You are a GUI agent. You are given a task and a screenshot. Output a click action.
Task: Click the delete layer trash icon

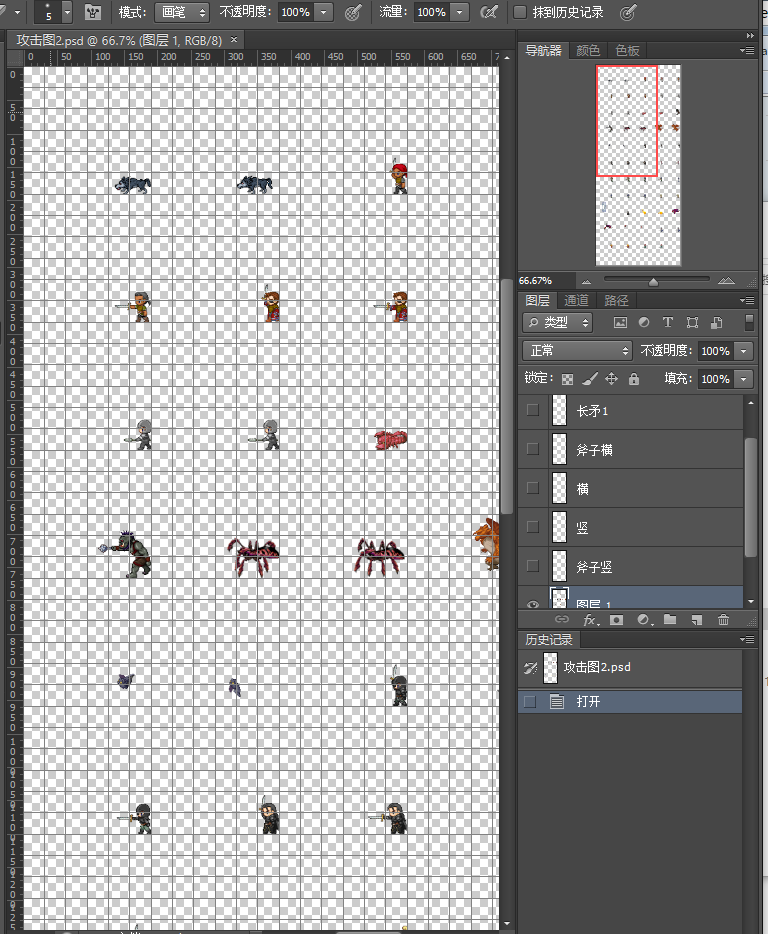click(x=723, y=619)
